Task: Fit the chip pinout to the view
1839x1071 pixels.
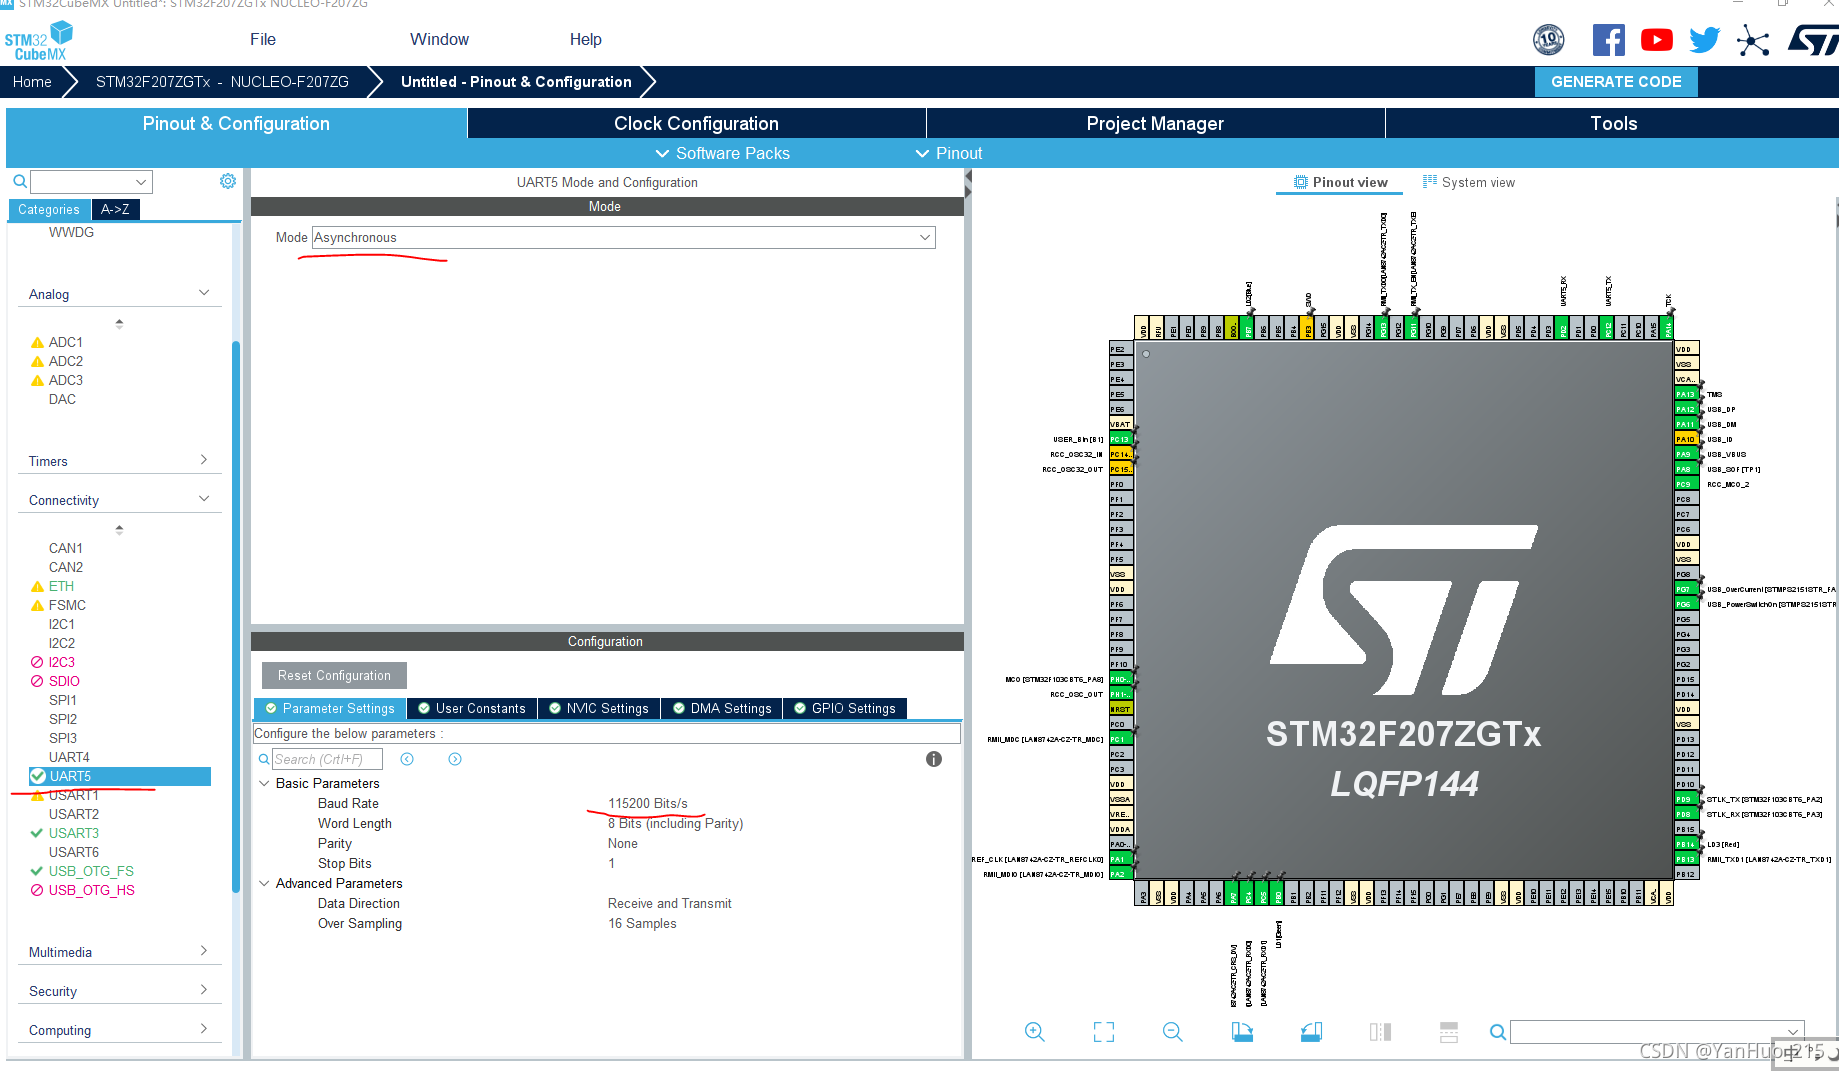Action: point(1104,1032)
